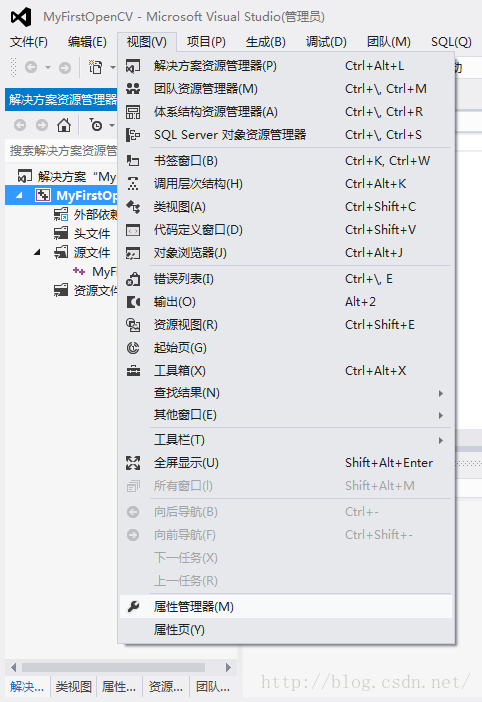Click the Toolbox (工具箱) icon
482x702 pixels.
pyautogui.click(x=133, y=371)
